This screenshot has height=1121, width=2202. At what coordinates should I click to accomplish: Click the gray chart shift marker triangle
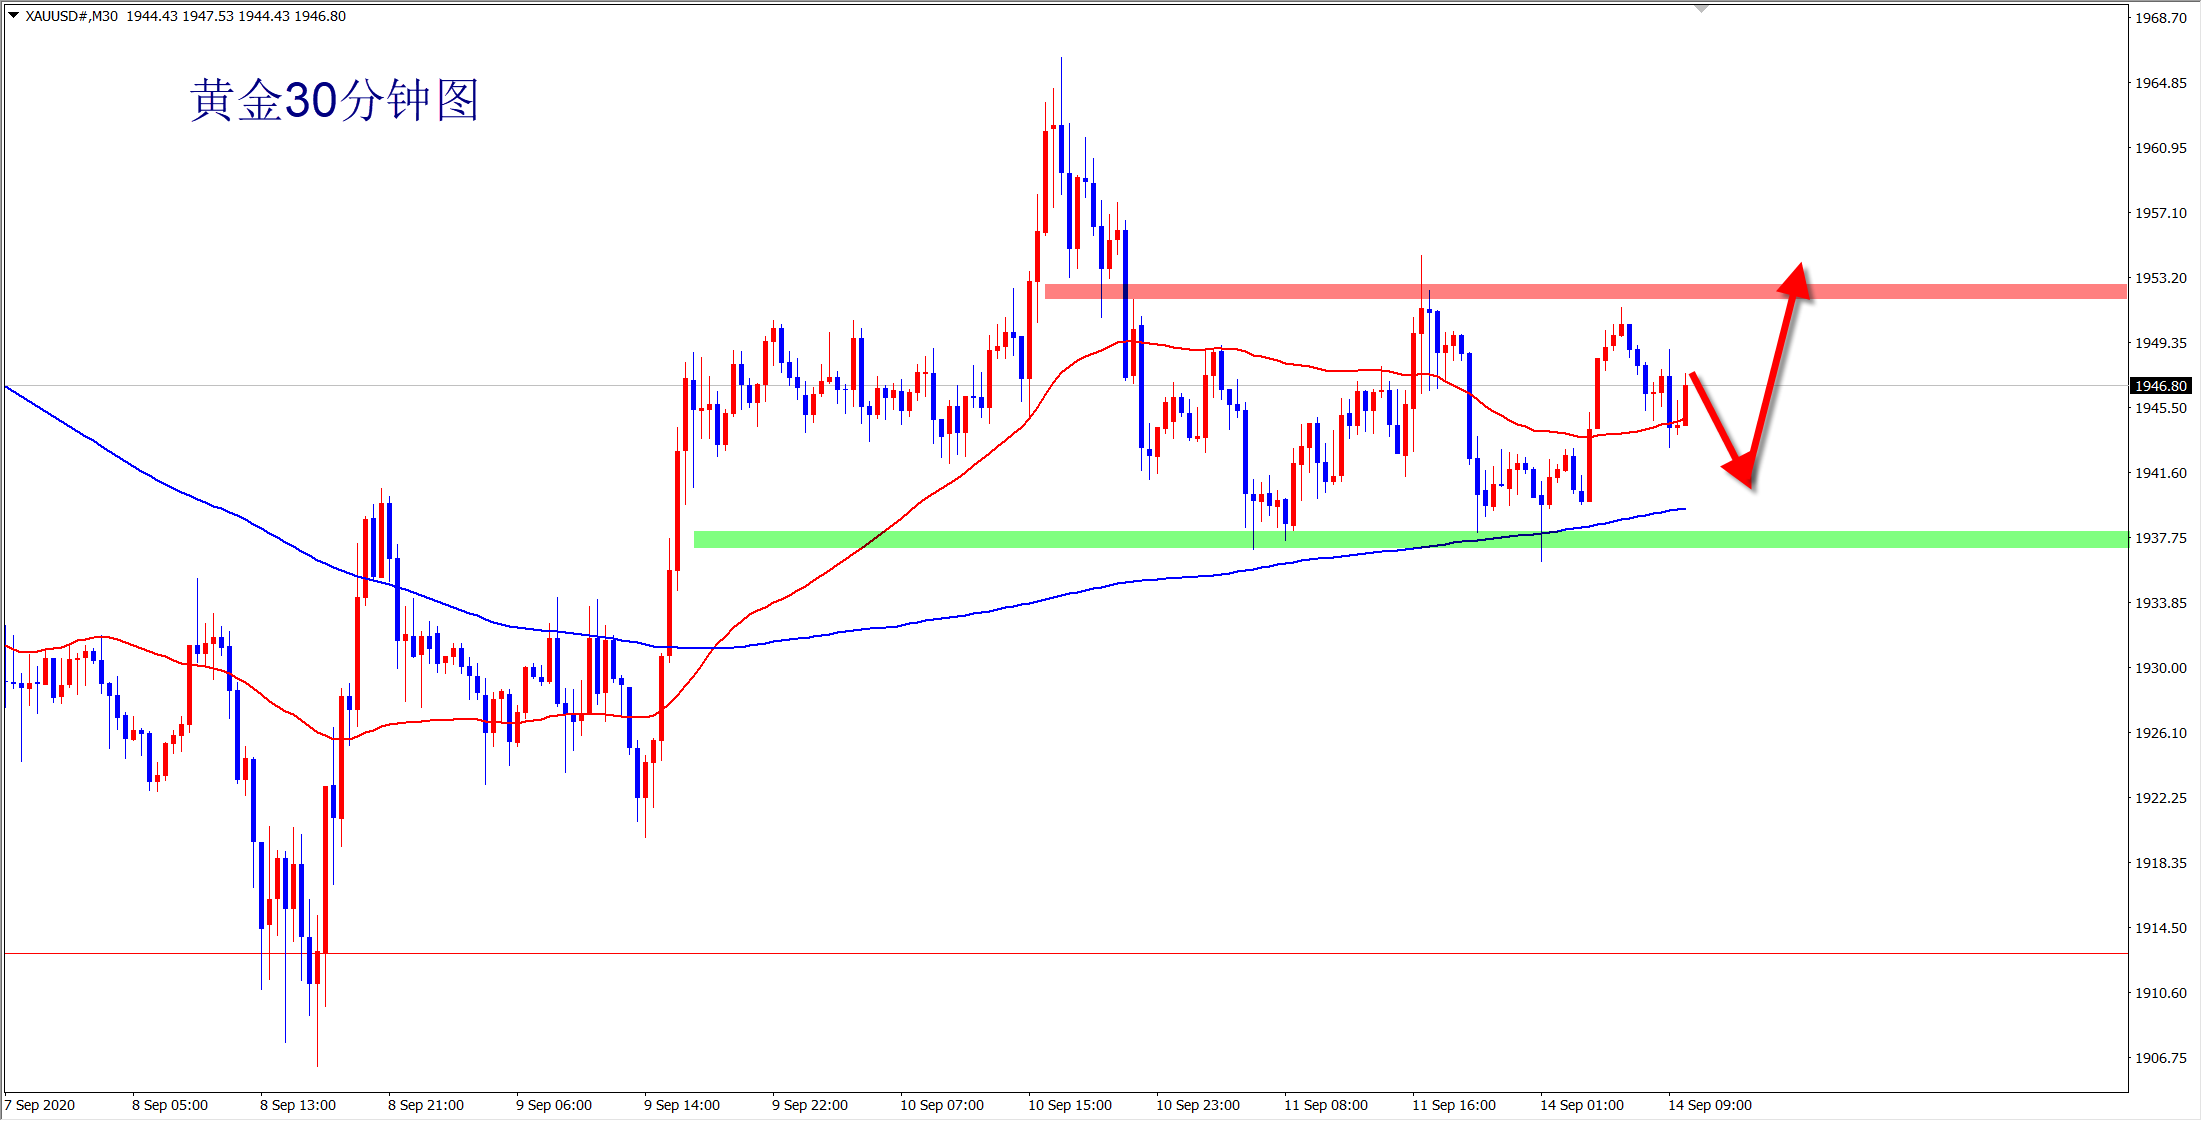pos(1702,9)
